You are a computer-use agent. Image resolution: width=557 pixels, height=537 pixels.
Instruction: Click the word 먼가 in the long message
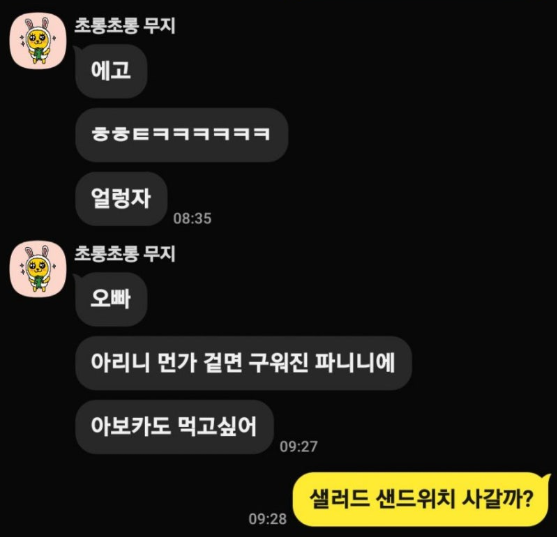tap(177, 363)
